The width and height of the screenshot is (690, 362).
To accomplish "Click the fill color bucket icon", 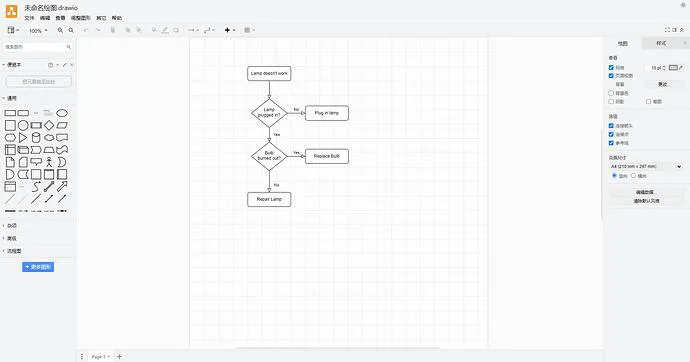I will pos(154,30).
